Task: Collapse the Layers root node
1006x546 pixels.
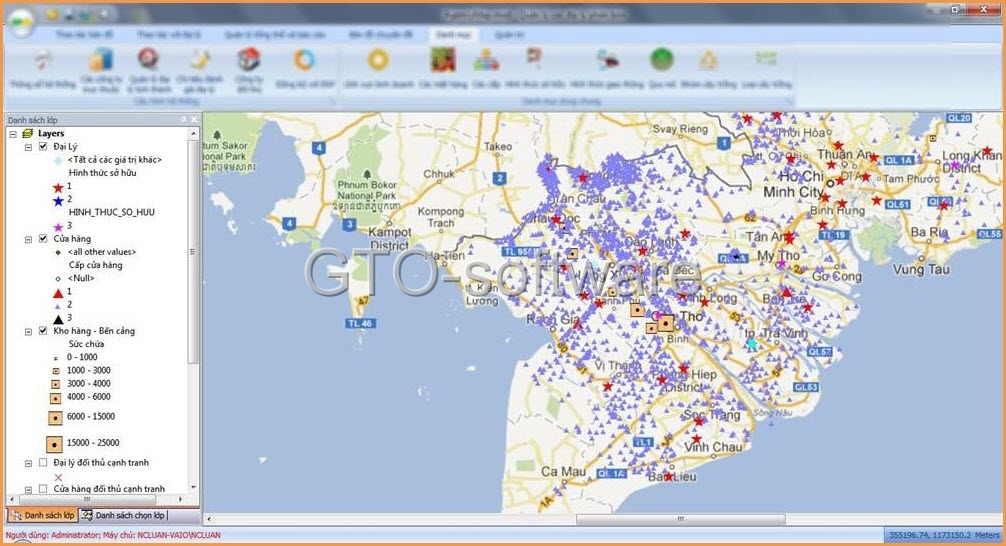Action: [x=13, y=133]
